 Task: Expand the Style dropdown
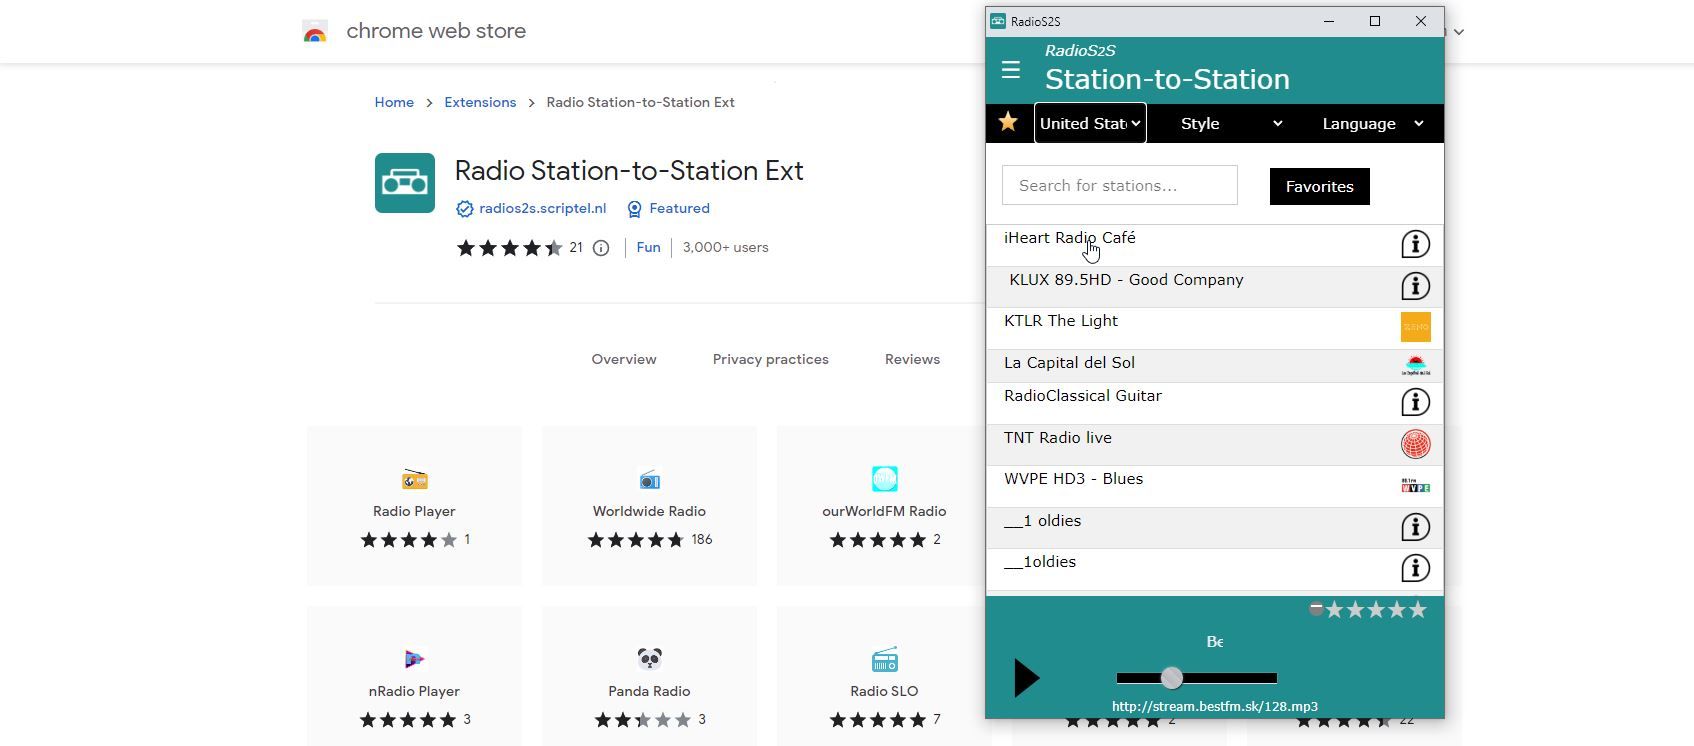1230,123
